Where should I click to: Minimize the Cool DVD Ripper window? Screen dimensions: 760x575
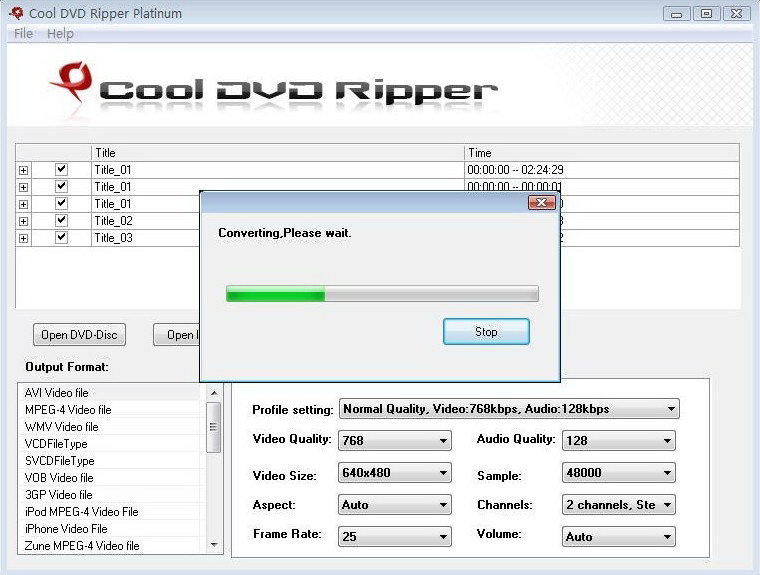[x=677, y=14]
